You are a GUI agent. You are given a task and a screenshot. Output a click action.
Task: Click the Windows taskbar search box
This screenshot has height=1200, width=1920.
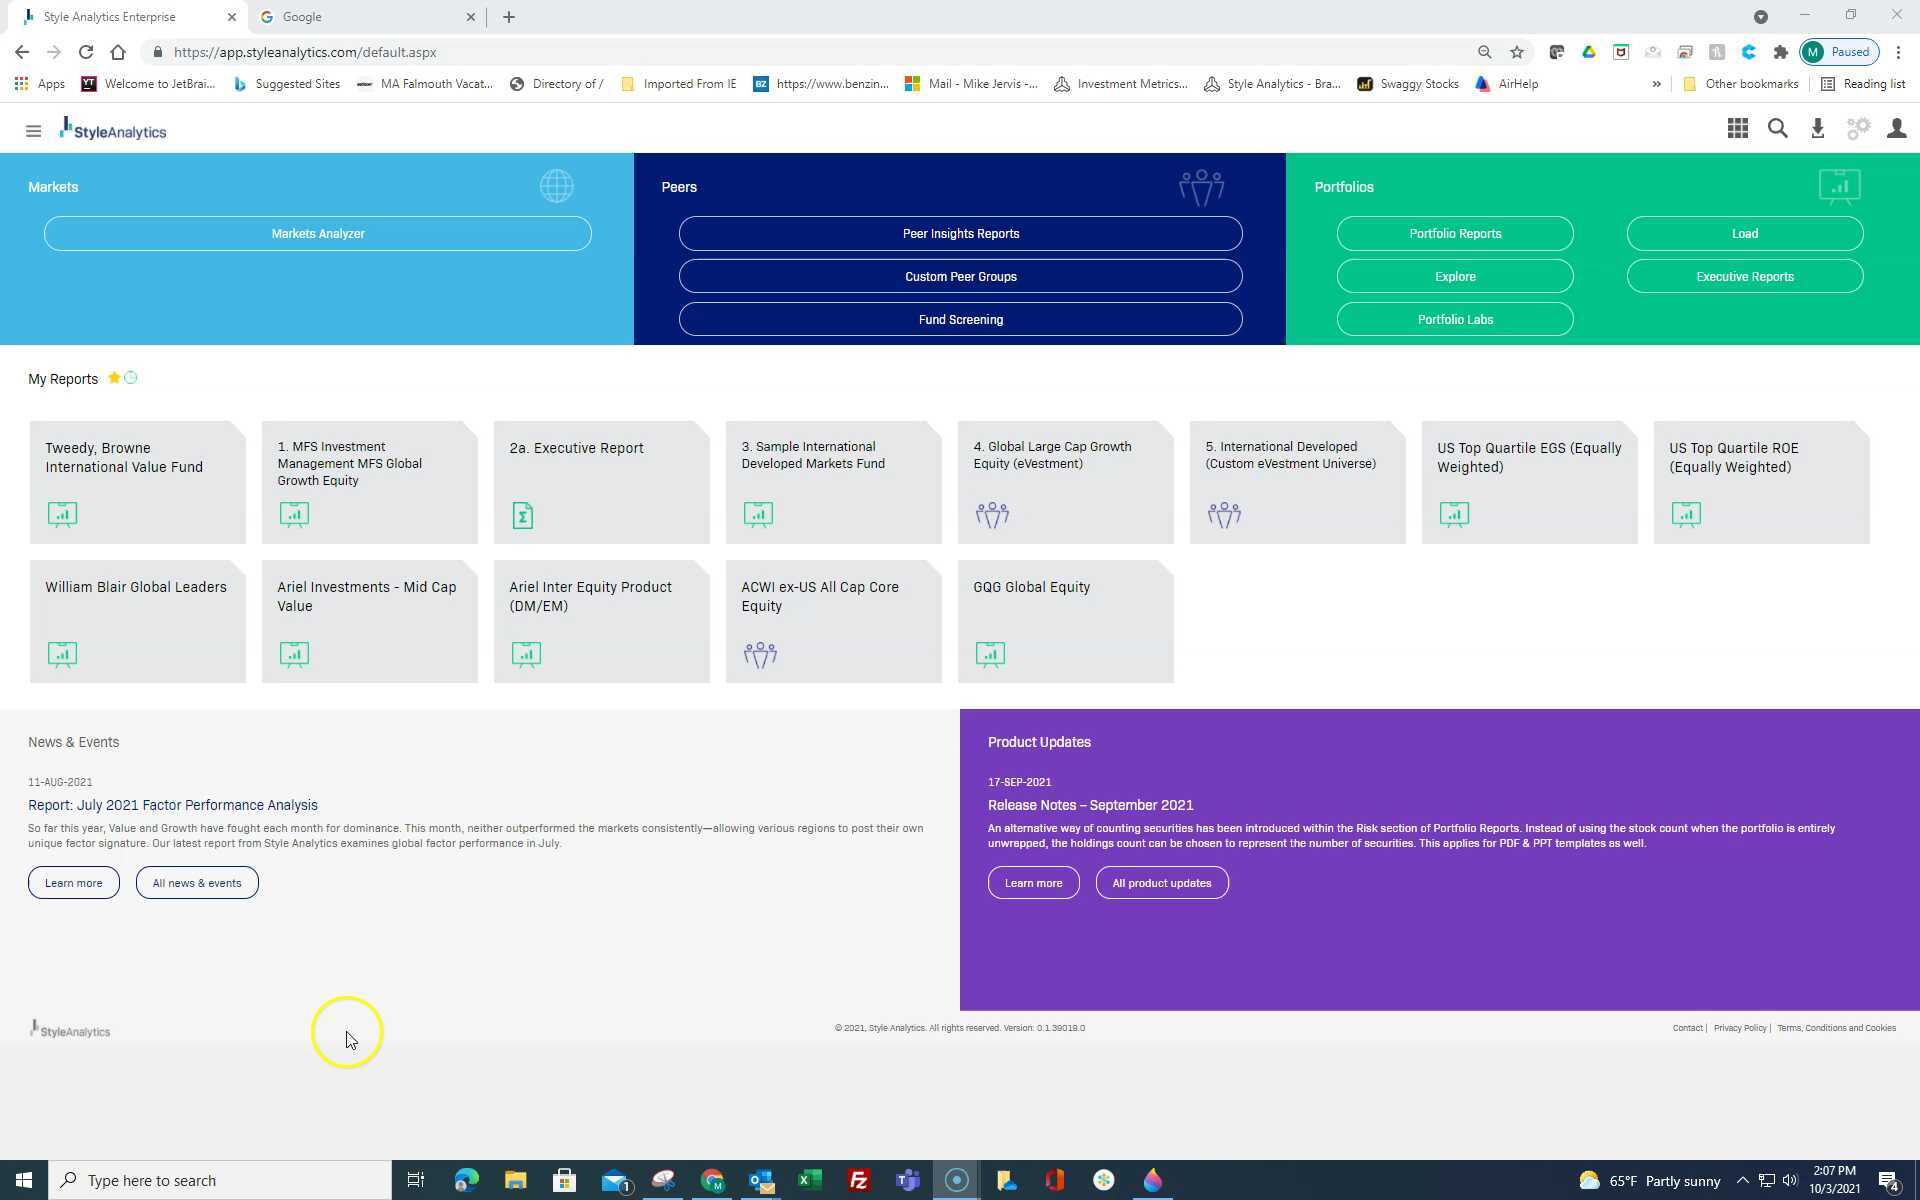(x=220, y=1181)
